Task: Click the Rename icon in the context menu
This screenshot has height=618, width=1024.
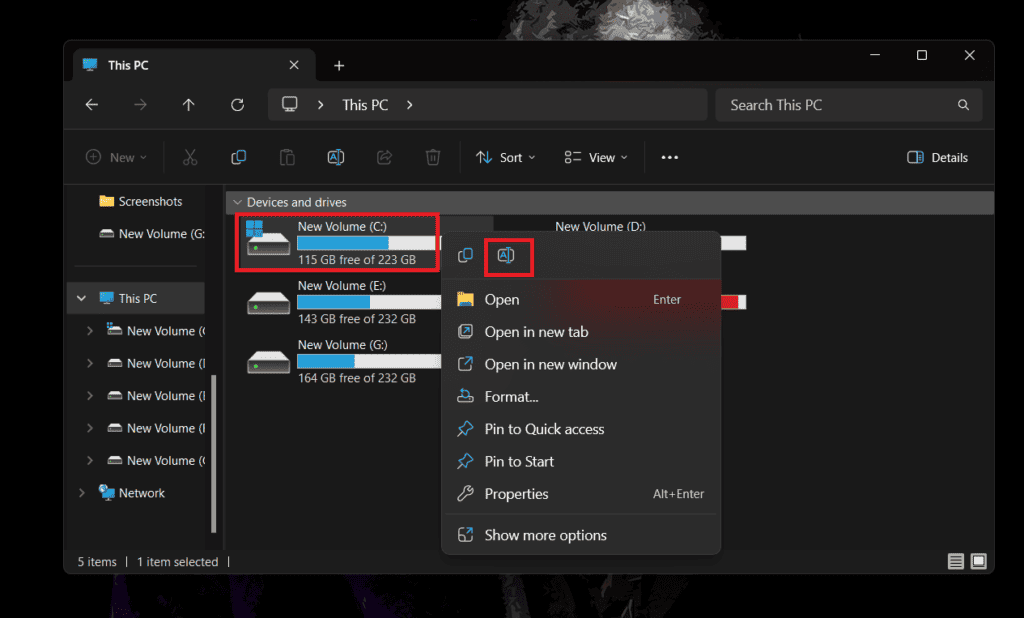Action: click(x=509, y=257)
